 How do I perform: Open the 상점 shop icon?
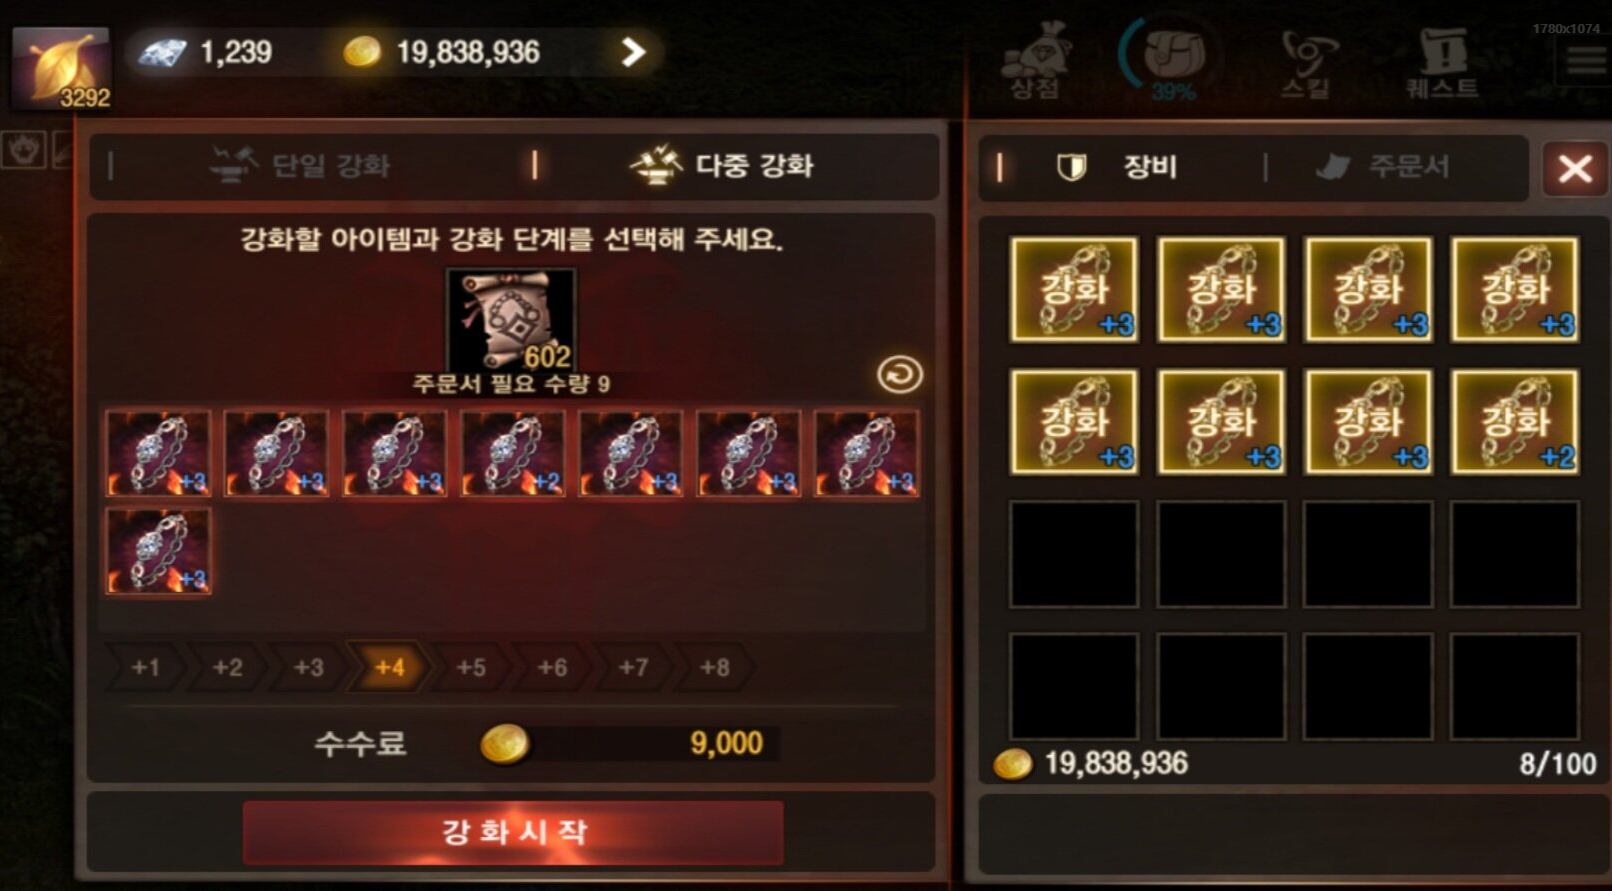[1036, 62]
